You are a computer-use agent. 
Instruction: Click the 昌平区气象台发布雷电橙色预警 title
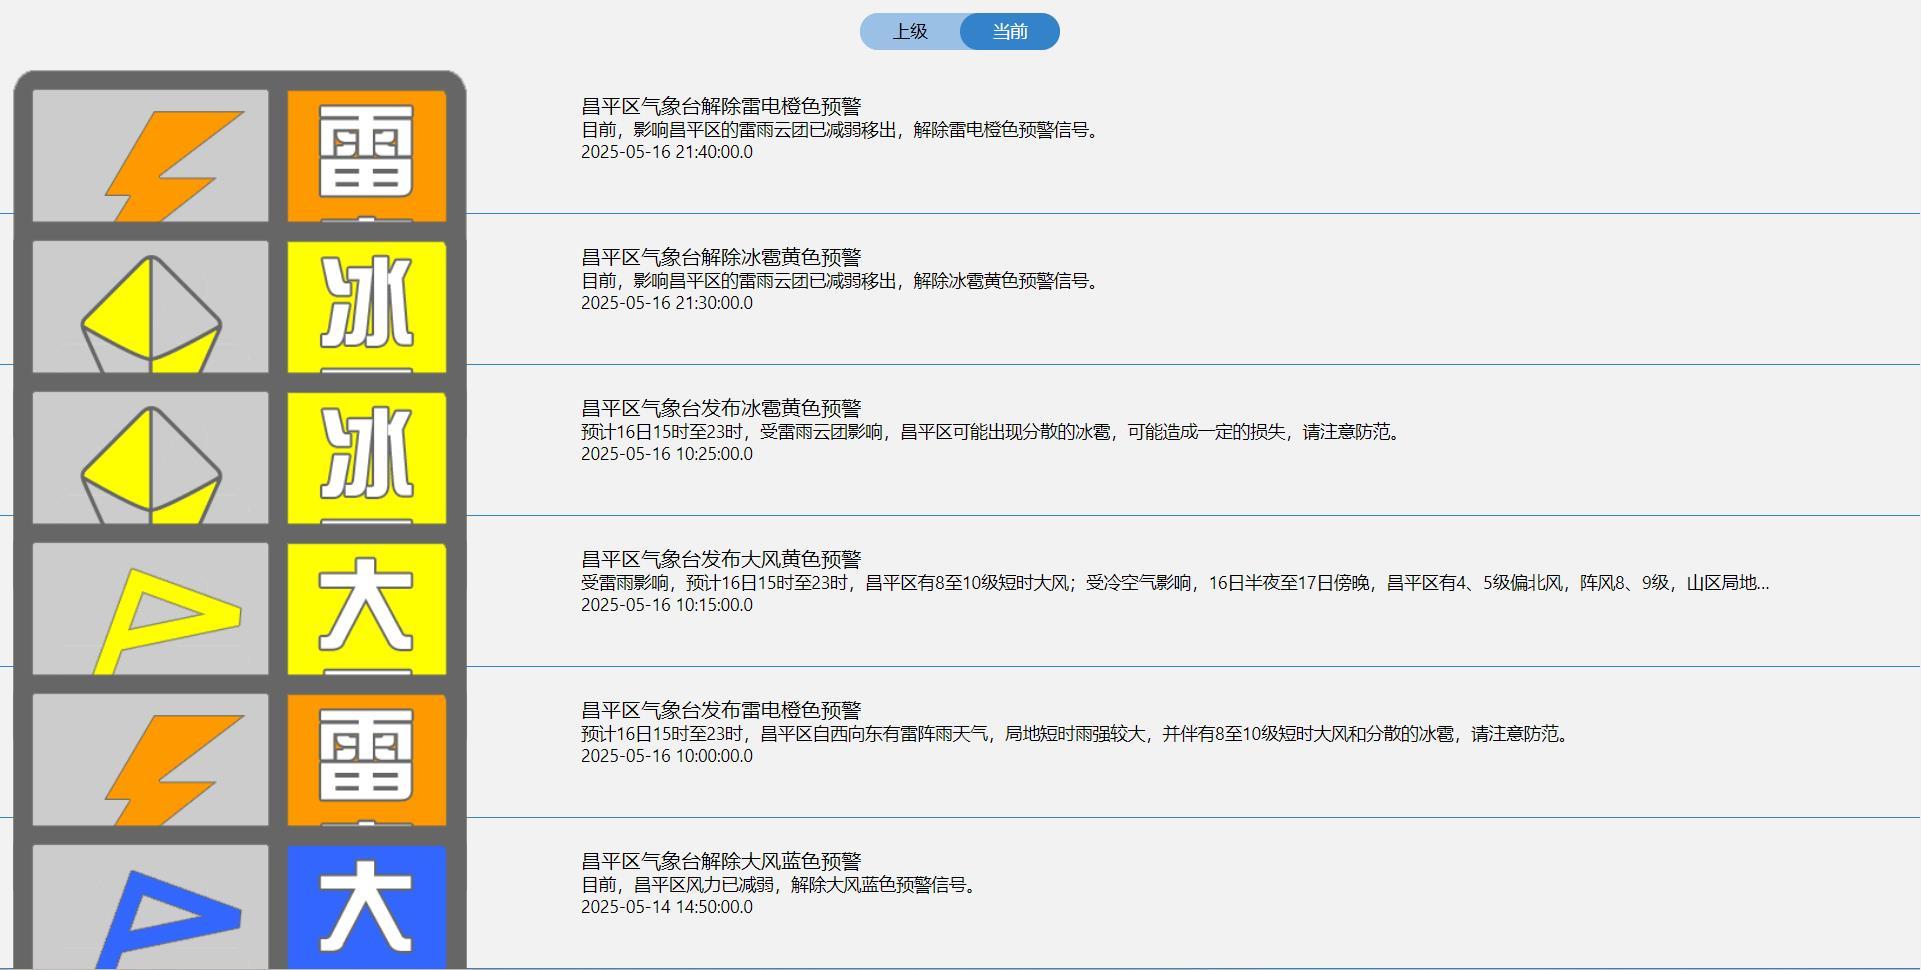(724, 710)
